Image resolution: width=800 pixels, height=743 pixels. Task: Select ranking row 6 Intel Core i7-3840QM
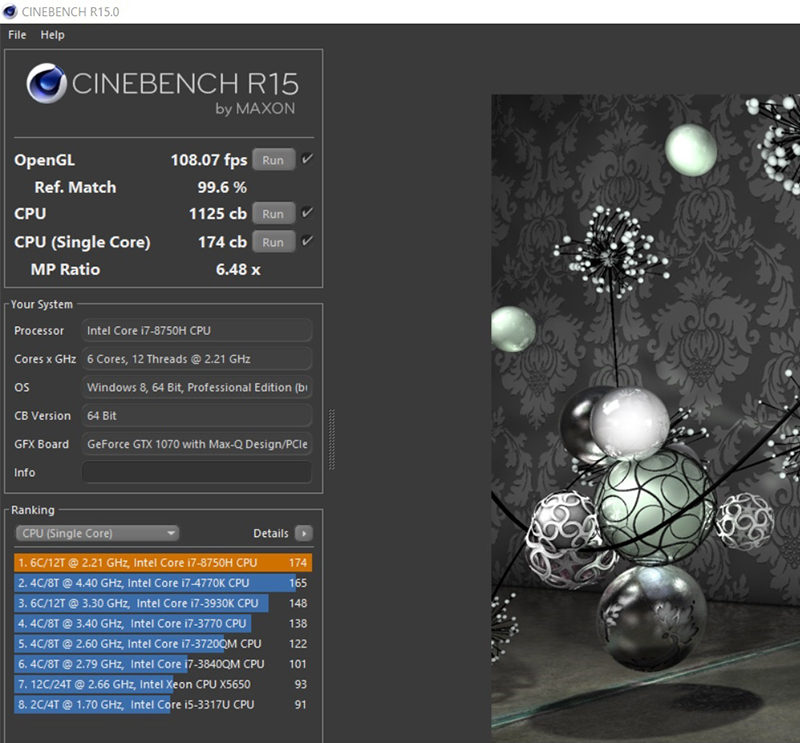pyautogui.click(x=163, y=664)
